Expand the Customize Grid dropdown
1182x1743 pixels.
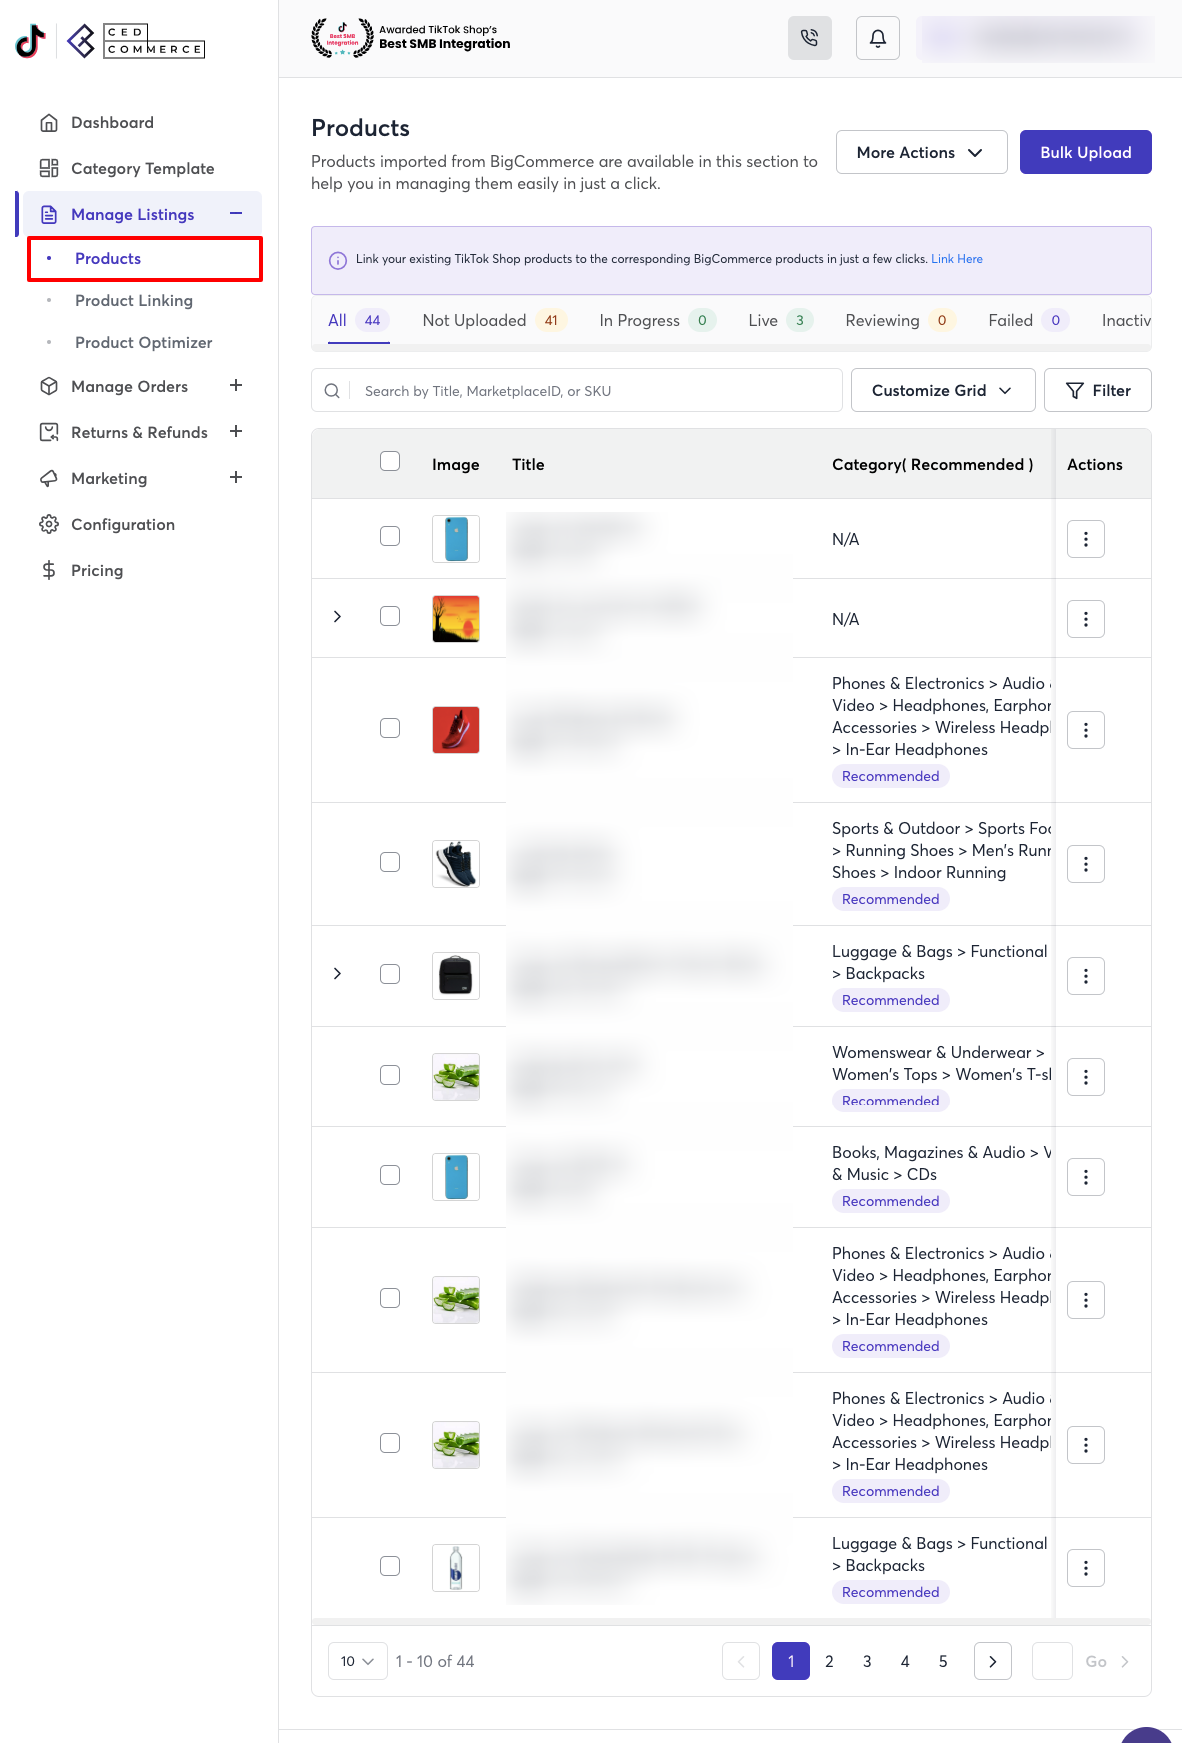[941, 391]
